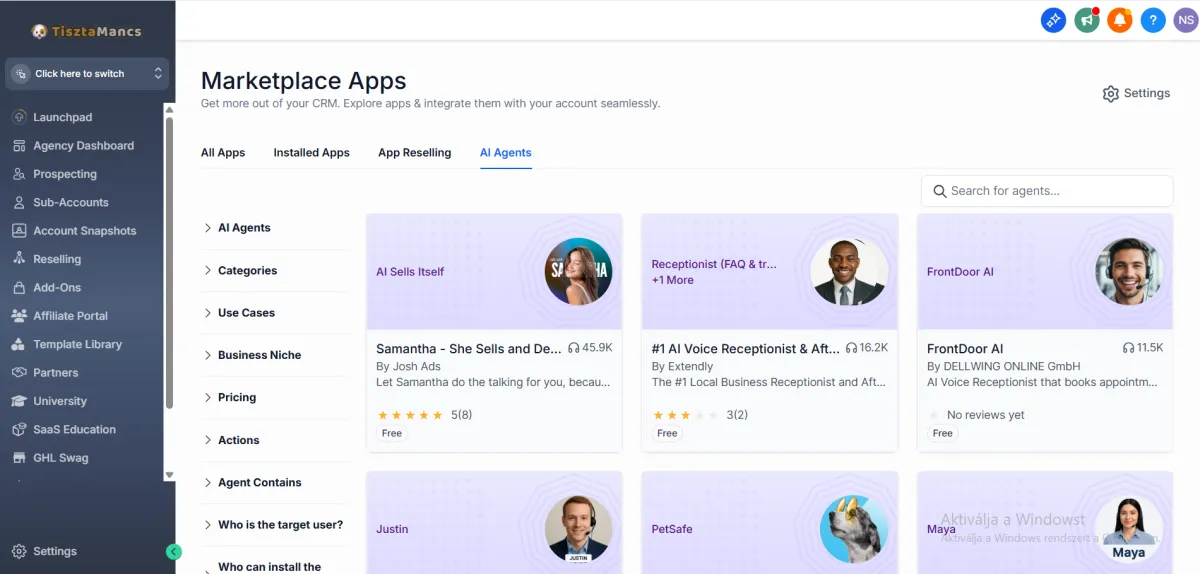Screen dimensions: 1200x574
Task: Click the Template Library icon
Action: pyautogui.click(x=19, y=344)
